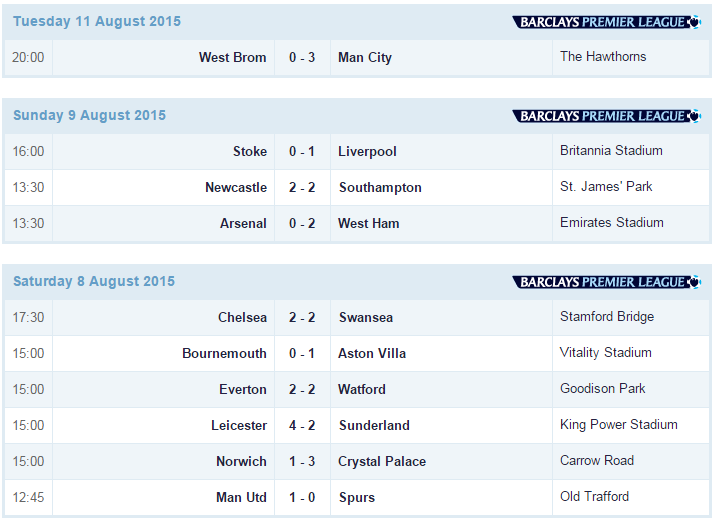Viewport: 715px width, 522px height.
Task: Open the Chelsea 2 - 2 Swansea result
Action: [302, 317]
